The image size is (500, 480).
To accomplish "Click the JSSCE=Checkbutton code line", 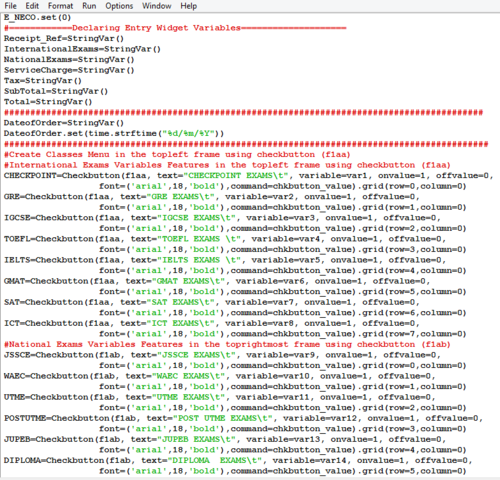I will [222, 355].
